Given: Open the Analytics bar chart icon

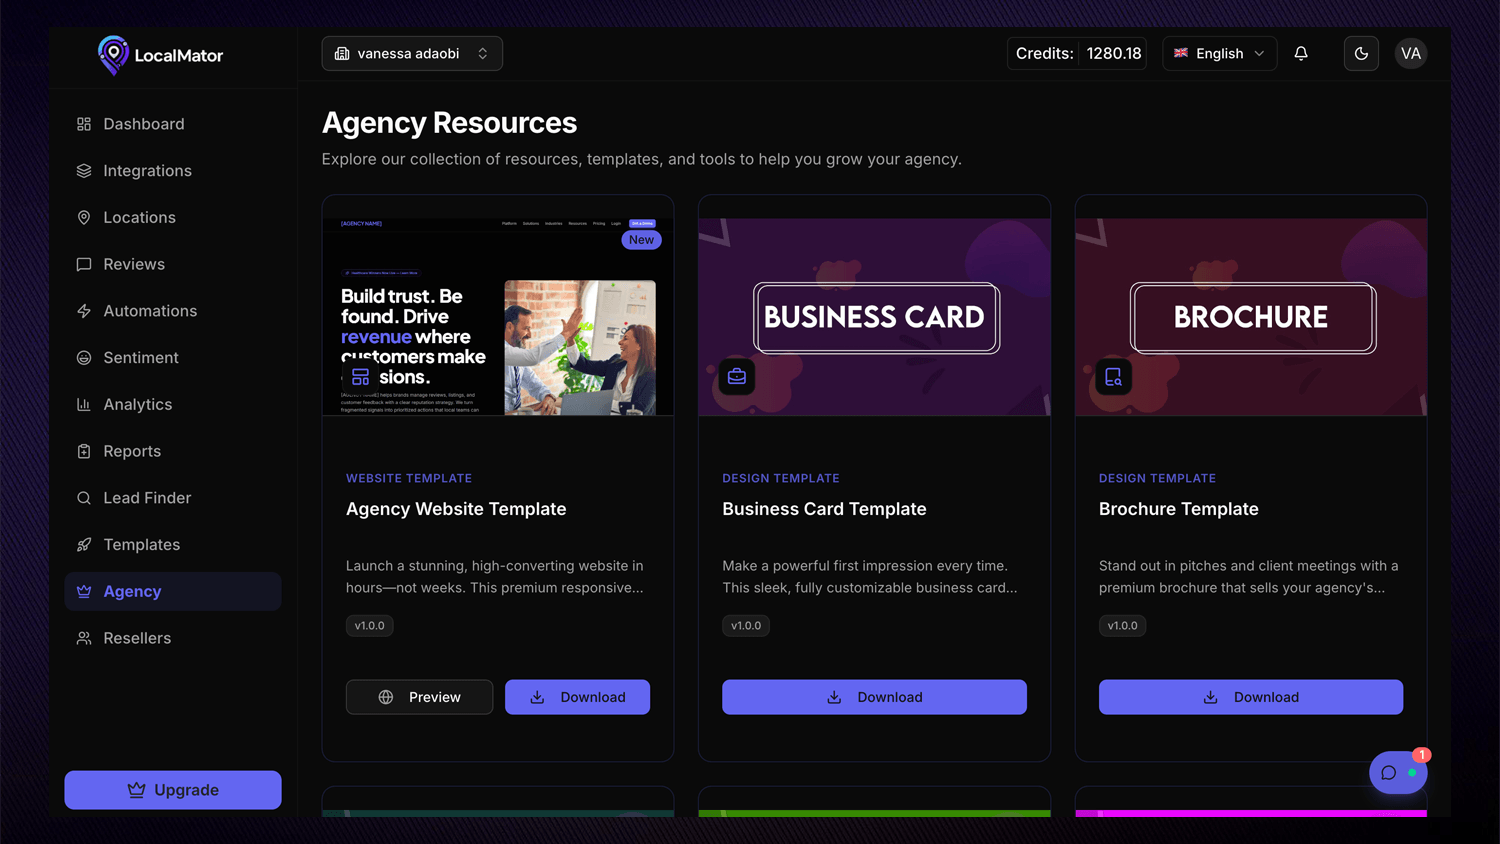Looking at the screenshot, I should click(x=83, y=404).
